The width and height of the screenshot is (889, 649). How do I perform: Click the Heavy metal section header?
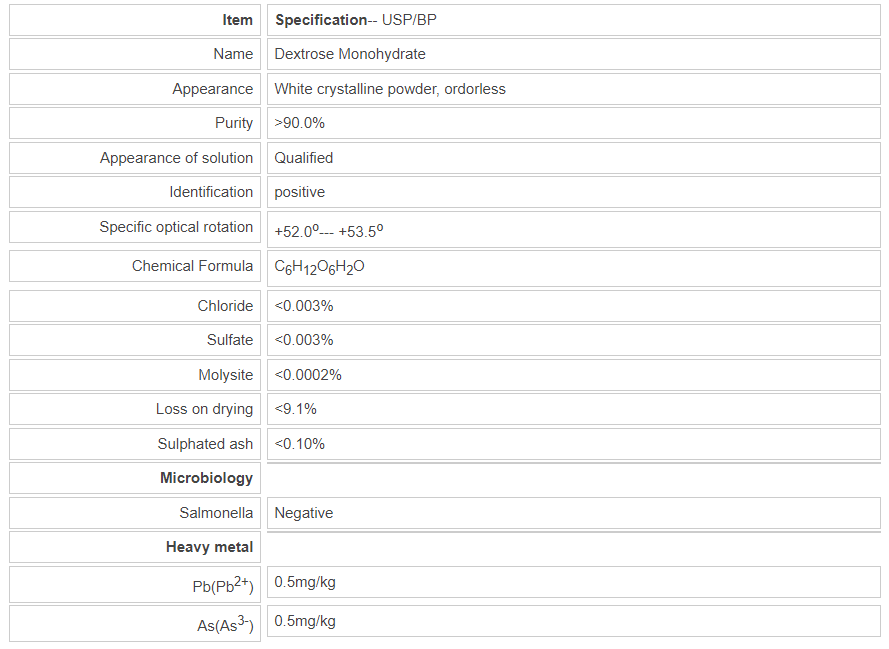(x=209, y=547)
